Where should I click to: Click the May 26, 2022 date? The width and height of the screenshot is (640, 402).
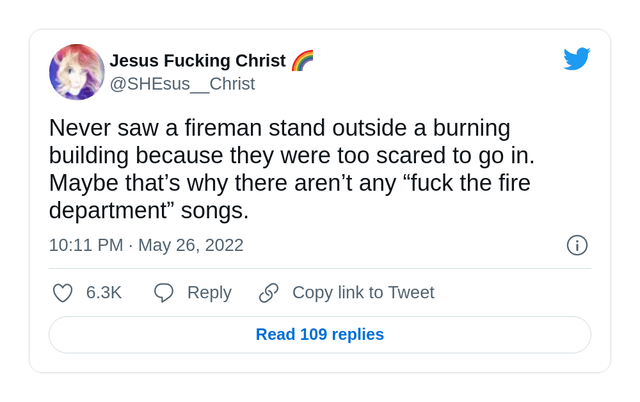coord(191,245)
